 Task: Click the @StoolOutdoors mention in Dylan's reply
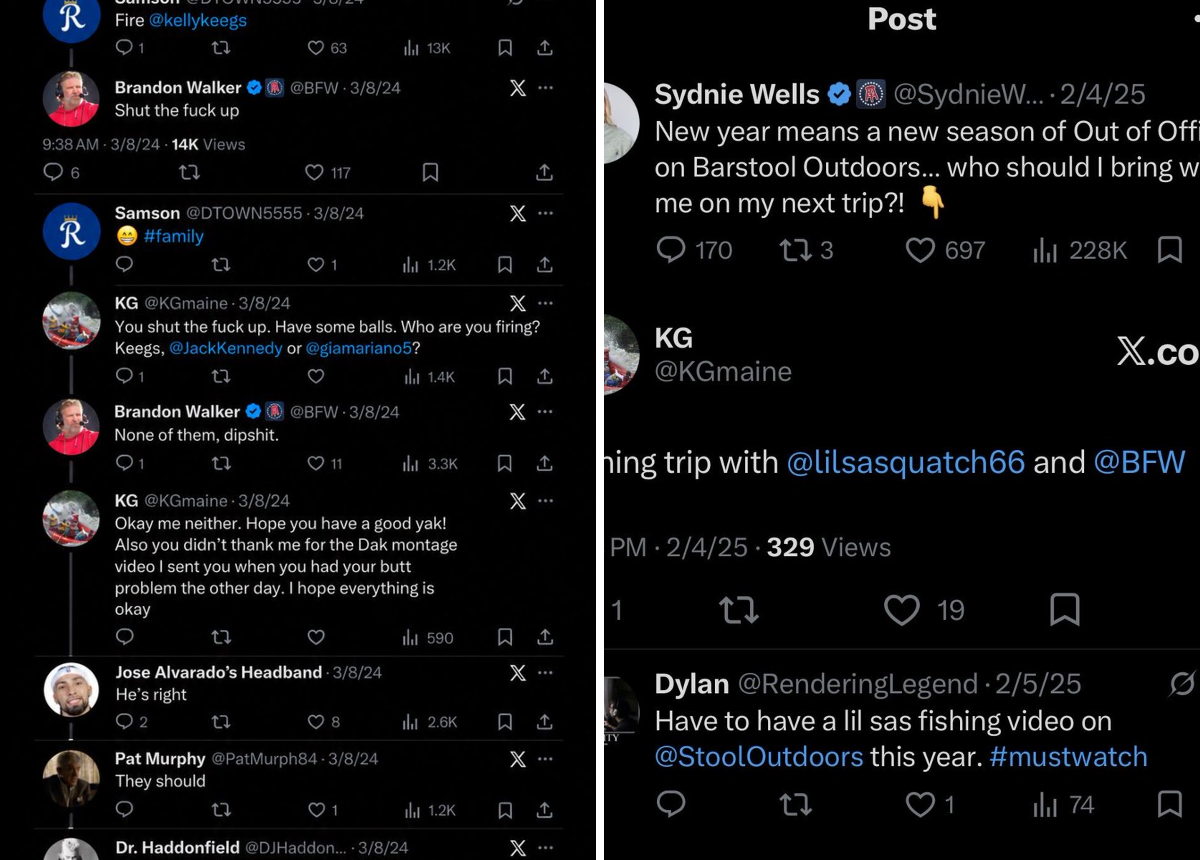pyautogui.click(x=759, y=757)
